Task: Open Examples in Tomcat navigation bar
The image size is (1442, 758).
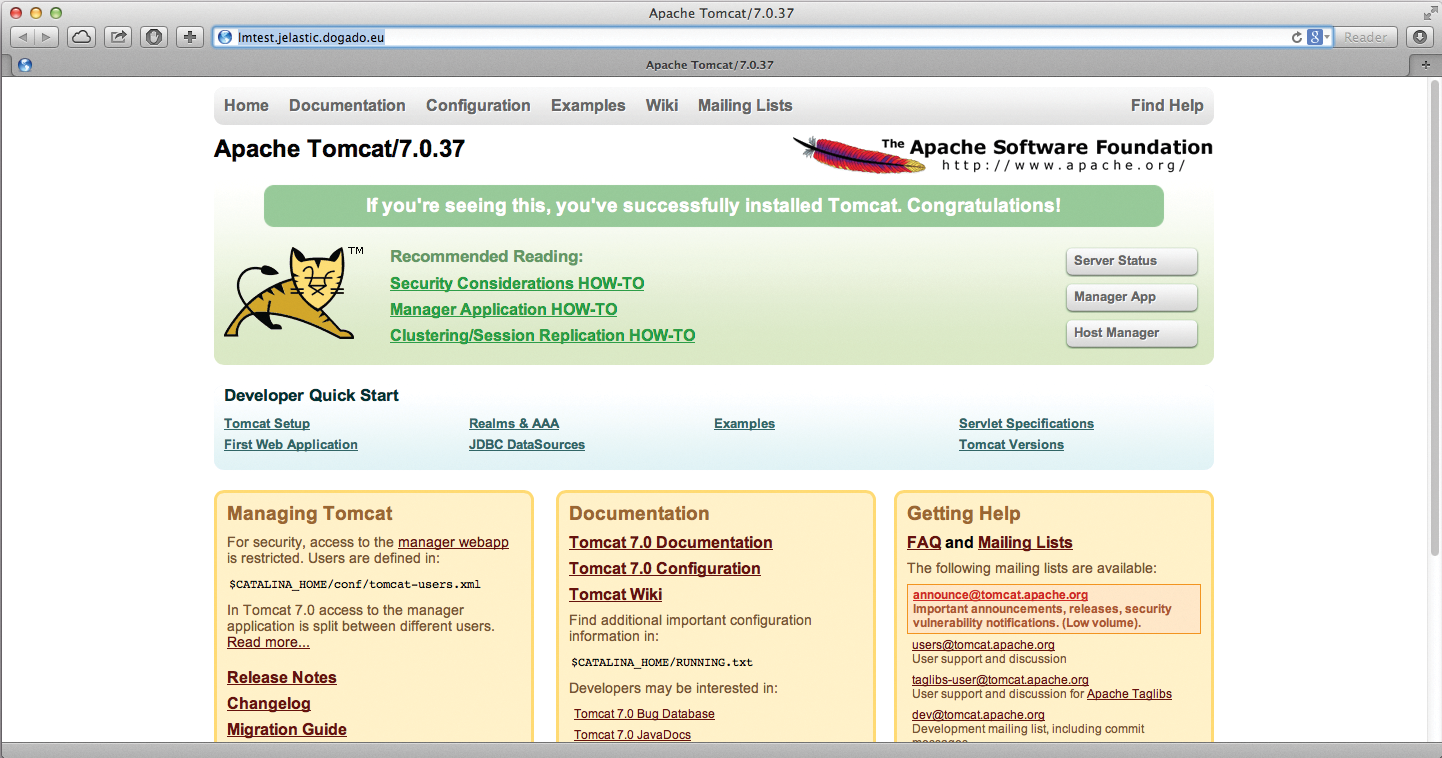Action: pos(588,105)
